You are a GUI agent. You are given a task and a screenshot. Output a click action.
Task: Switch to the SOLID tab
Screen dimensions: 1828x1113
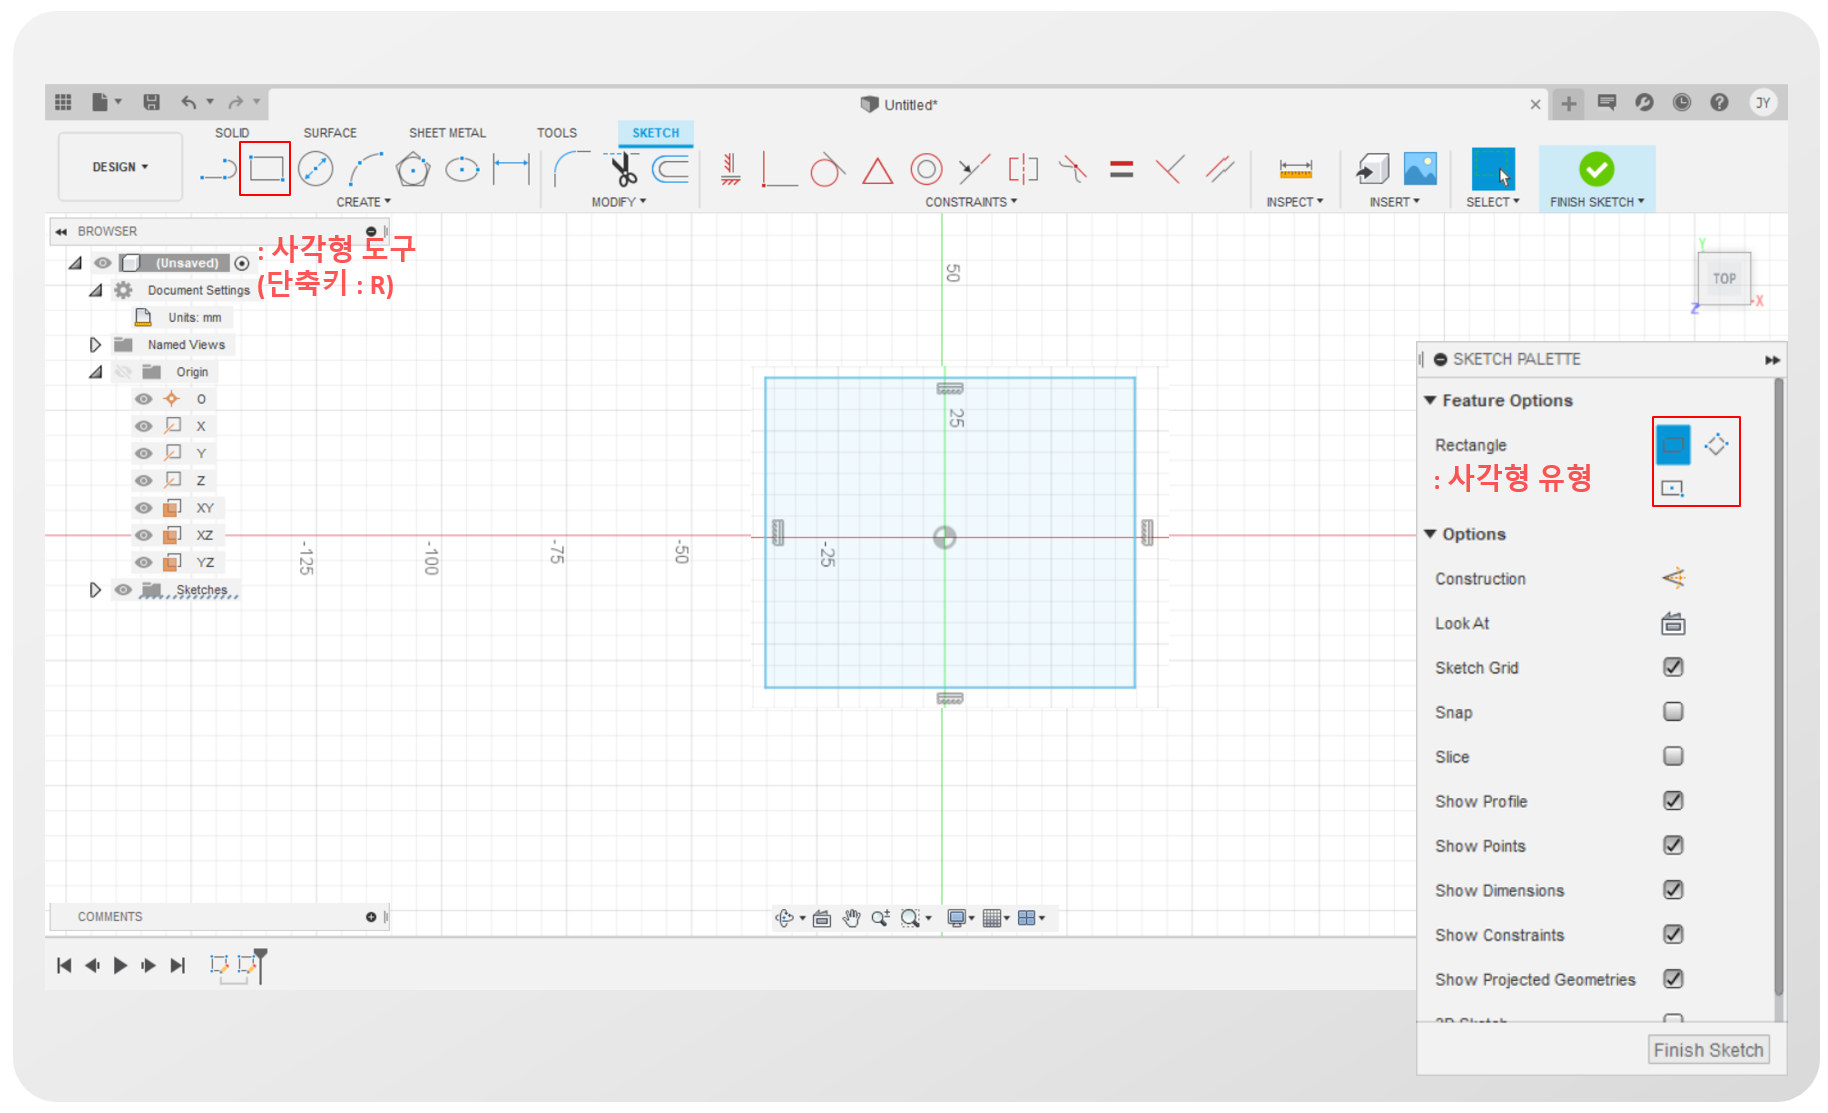(x=232, y=133)
